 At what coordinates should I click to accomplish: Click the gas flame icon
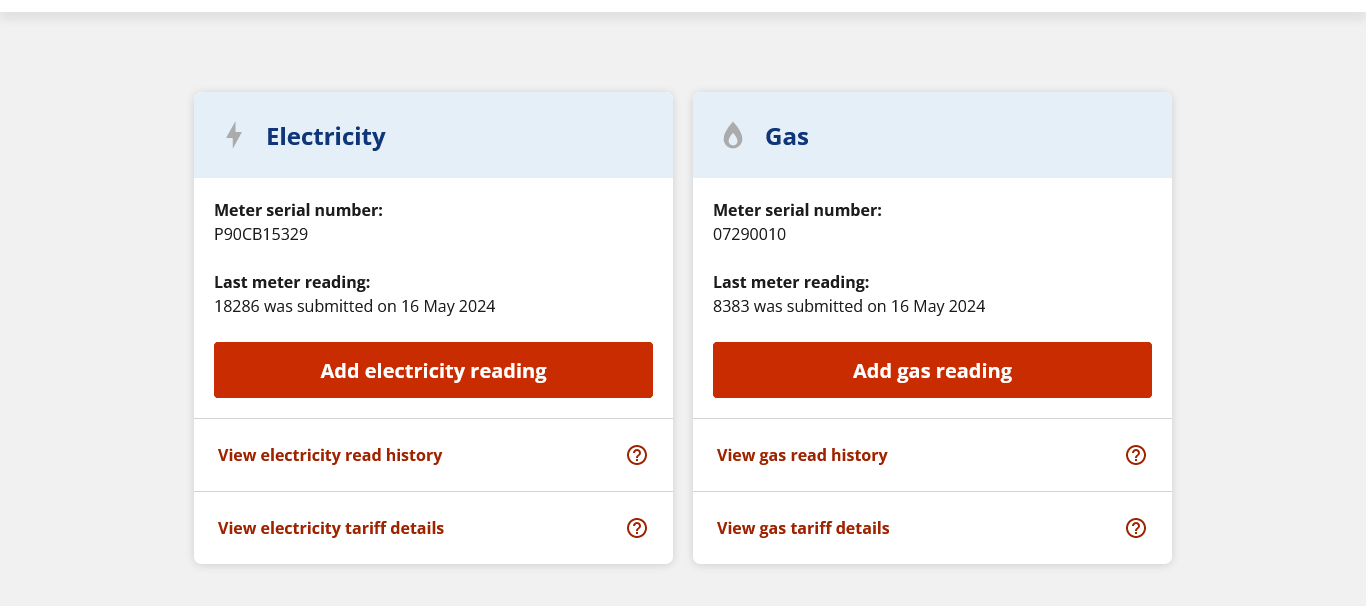733,136
